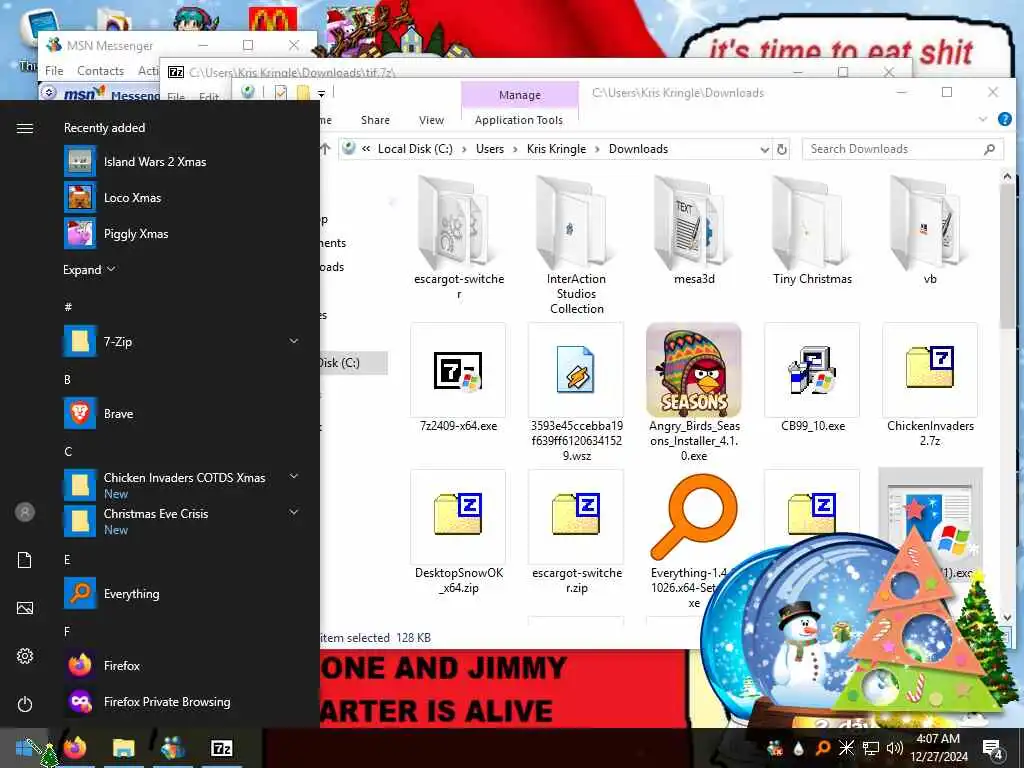1024x768 pixels.
Task: Click Everything search icon in system tray
Action: (823, 748)
